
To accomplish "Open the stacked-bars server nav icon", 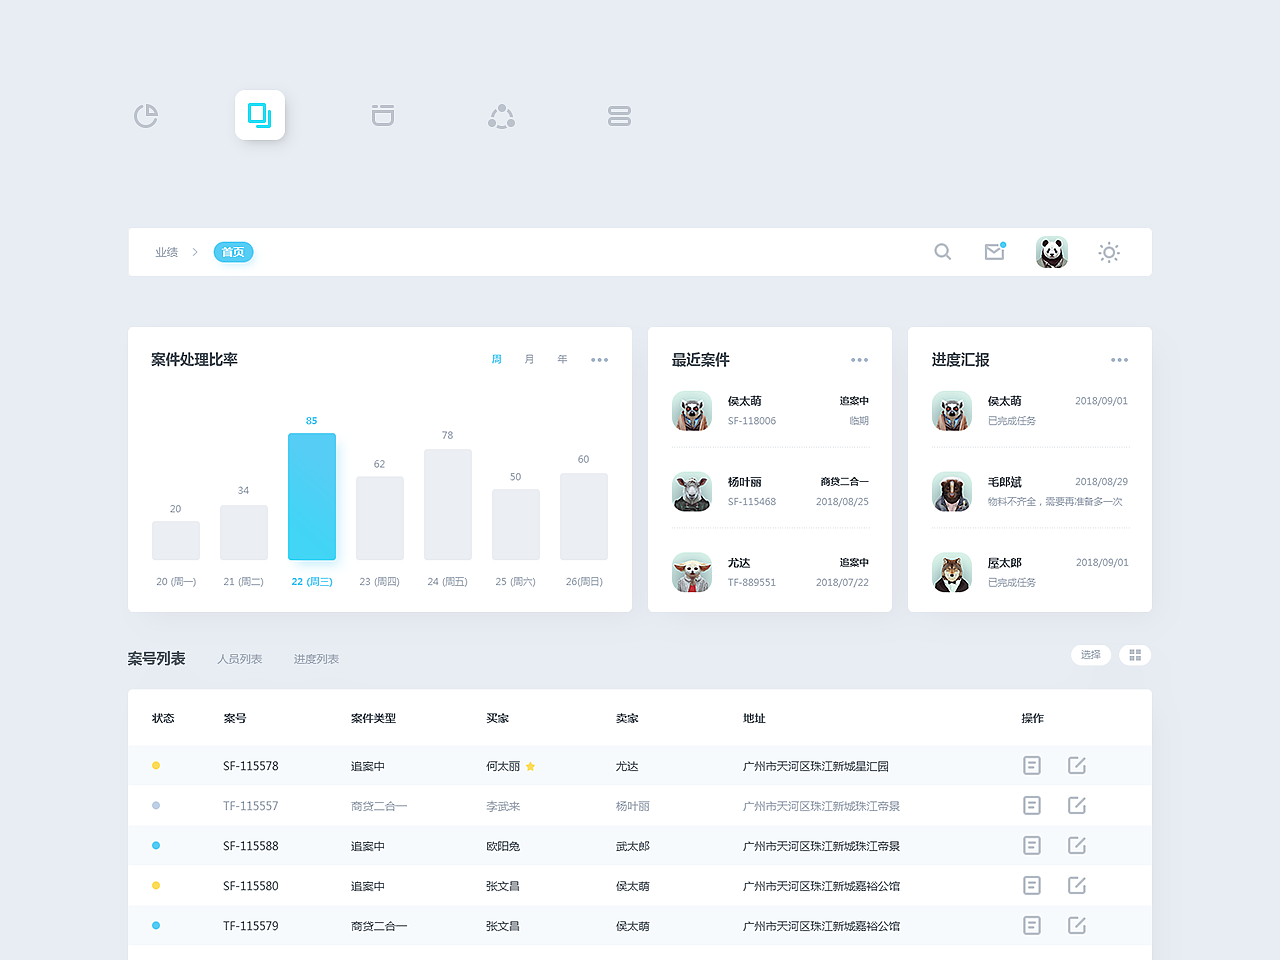I will pyautogui.click(x=619, y=116).
